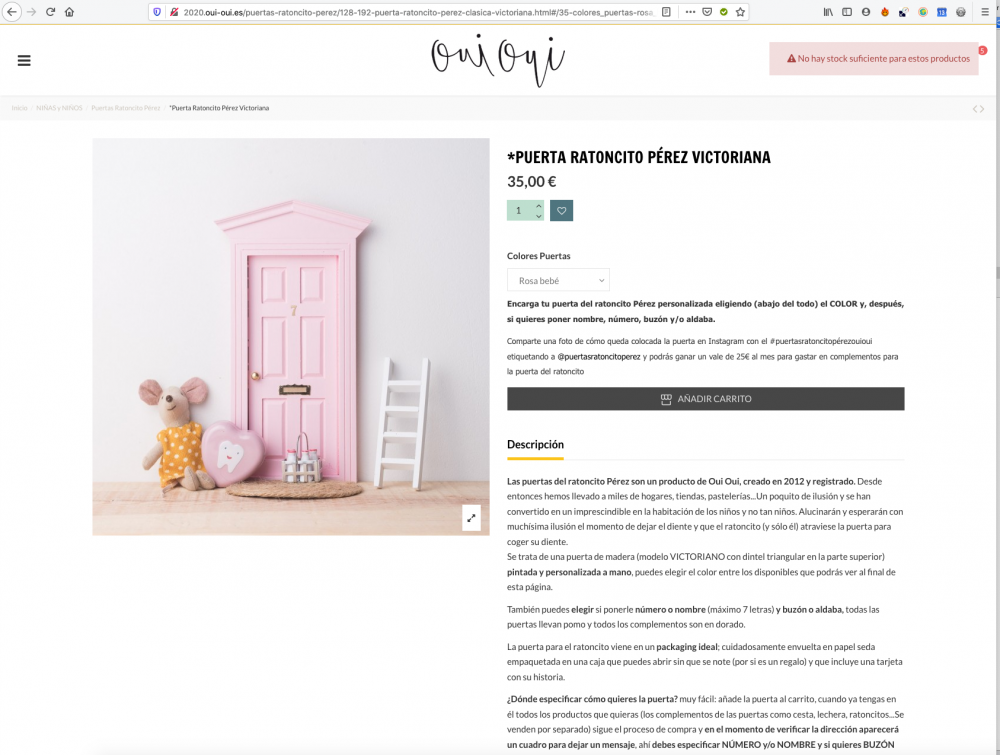Toggle Firefox sidebar view
This screenshot has height=755, width=1000.
(847, 11)
